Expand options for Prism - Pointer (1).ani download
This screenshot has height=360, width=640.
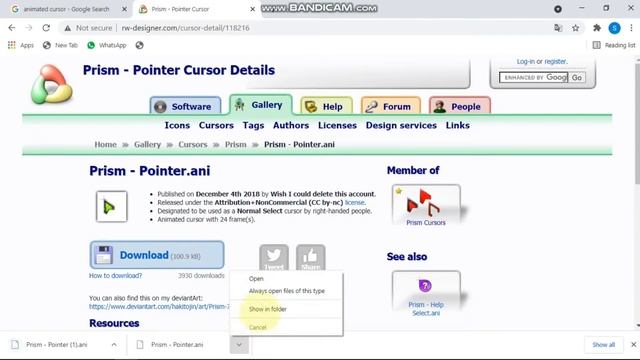click(114, 344)
